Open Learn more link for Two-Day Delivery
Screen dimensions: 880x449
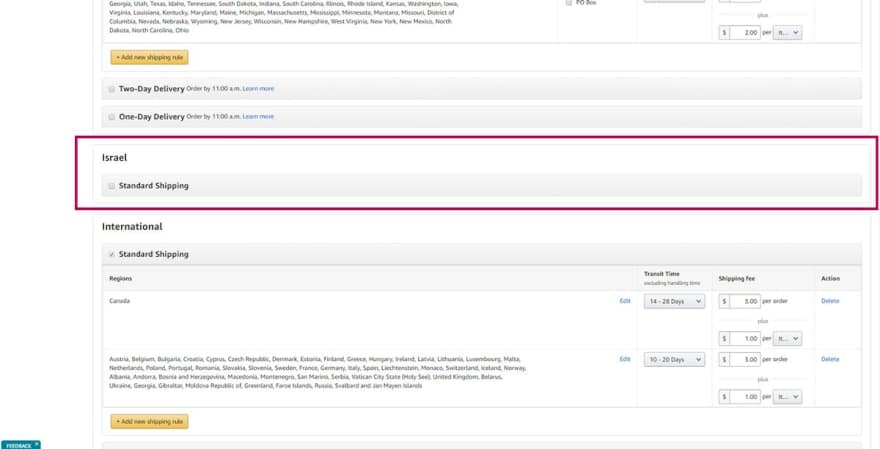258,89
